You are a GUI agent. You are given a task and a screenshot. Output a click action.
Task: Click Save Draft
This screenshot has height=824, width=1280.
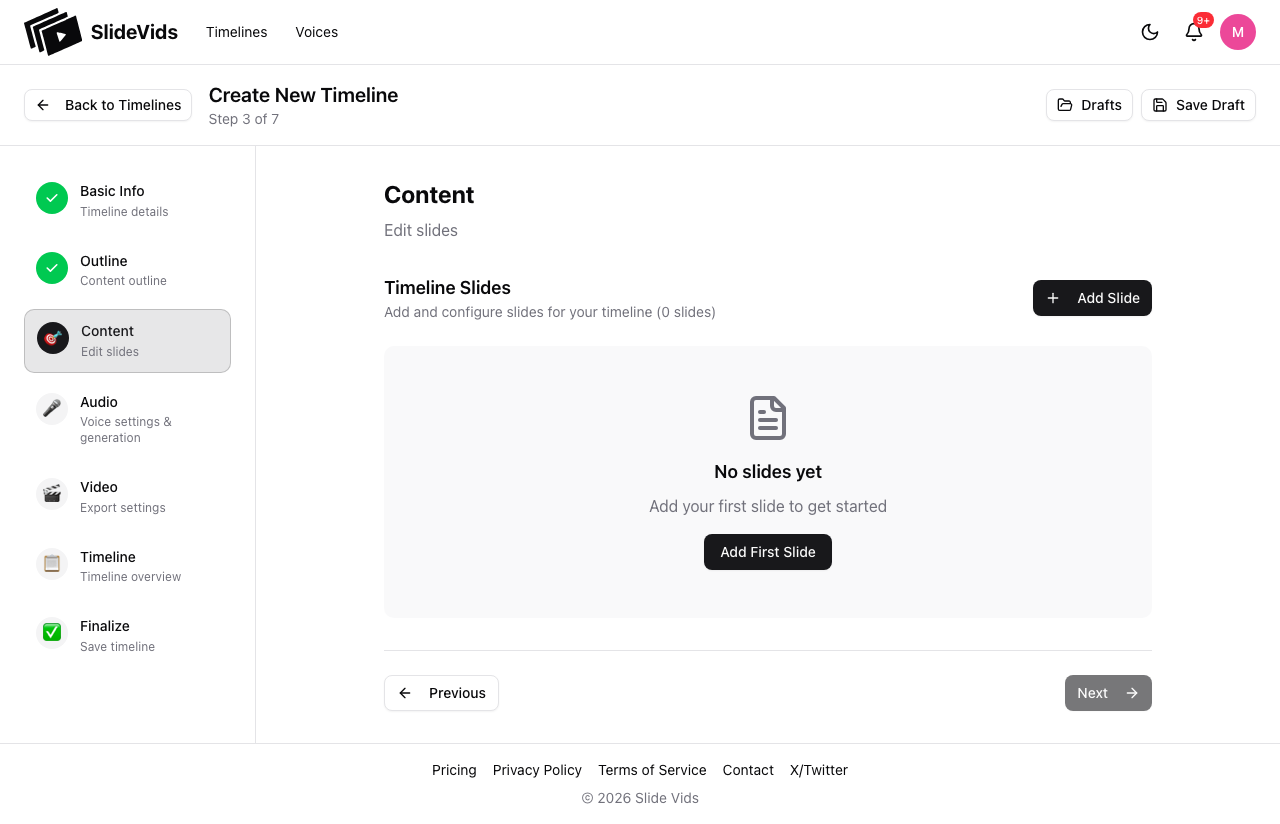coord(1198,104)
